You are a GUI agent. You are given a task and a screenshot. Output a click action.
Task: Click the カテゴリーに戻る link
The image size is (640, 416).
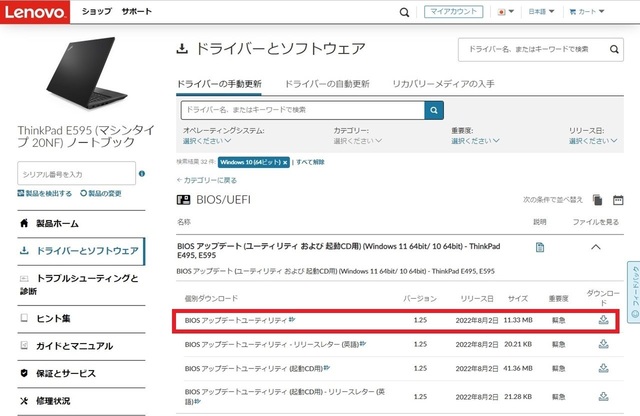tap(207, 180)
